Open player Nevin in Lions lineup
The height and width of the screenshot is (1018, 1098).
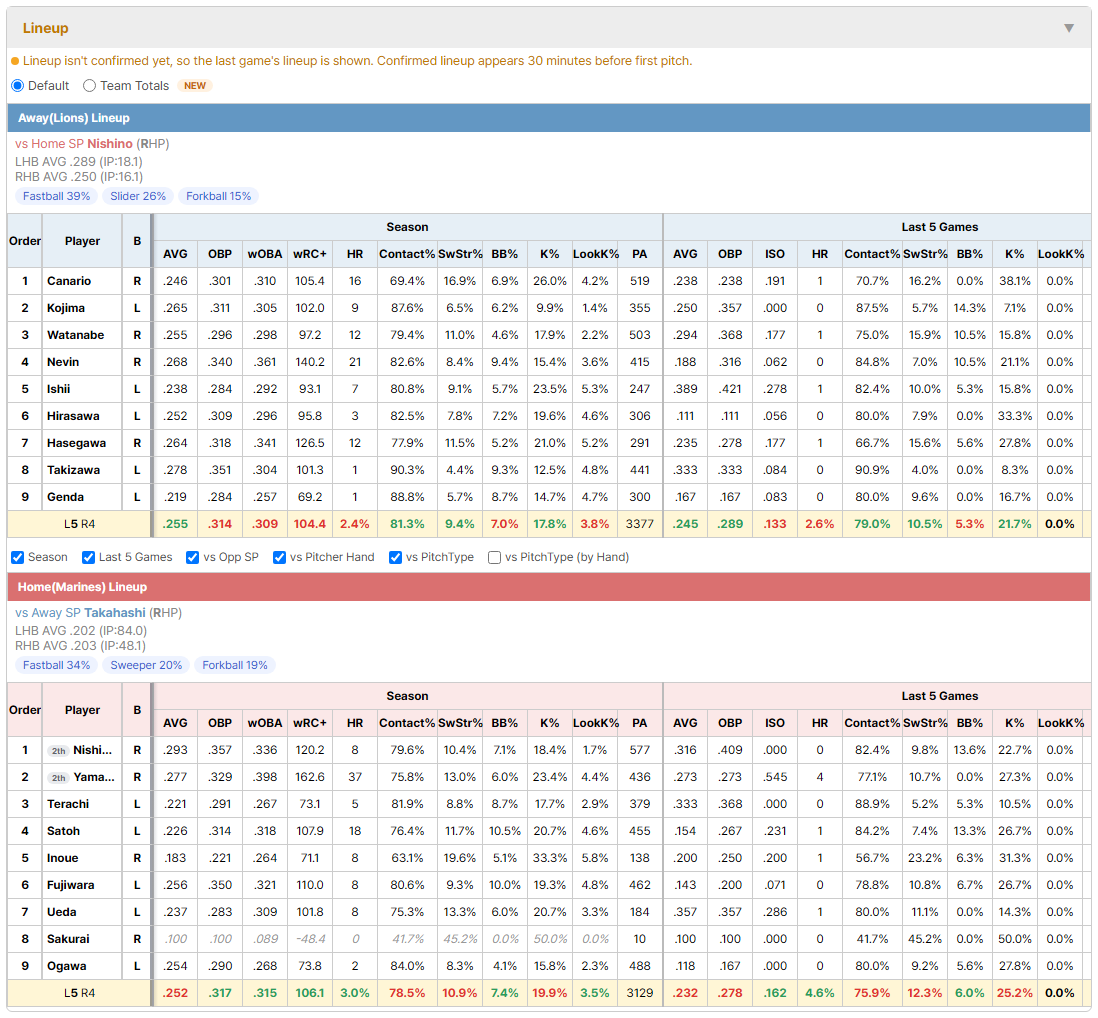point(63,362)
